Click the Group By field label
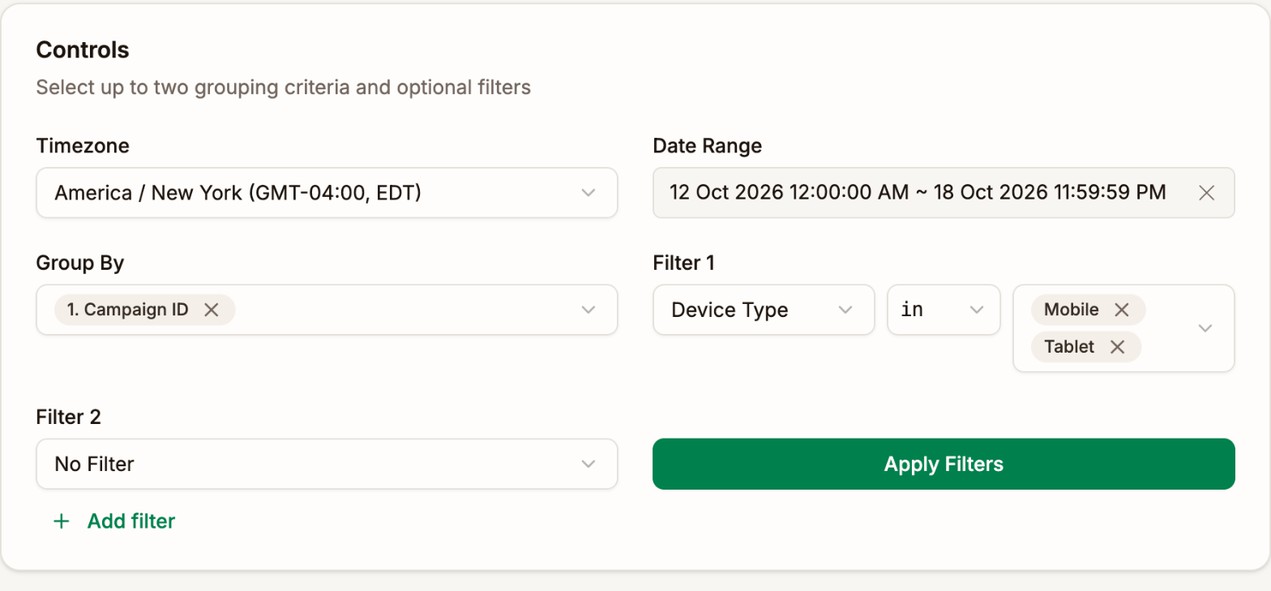Screen dimensions: 1271x591 [x=80, y=263]
